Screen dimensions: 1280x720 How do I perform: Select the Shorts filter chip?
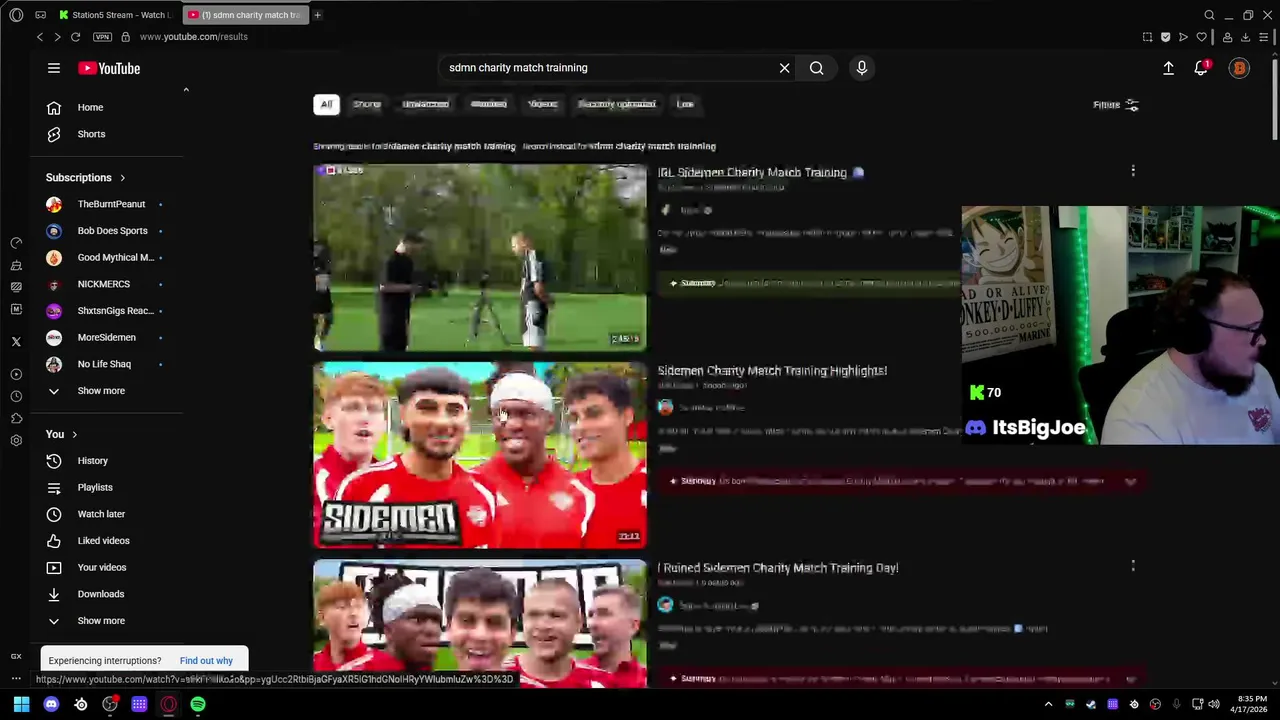pyautogui.click(x=367, y=104)
